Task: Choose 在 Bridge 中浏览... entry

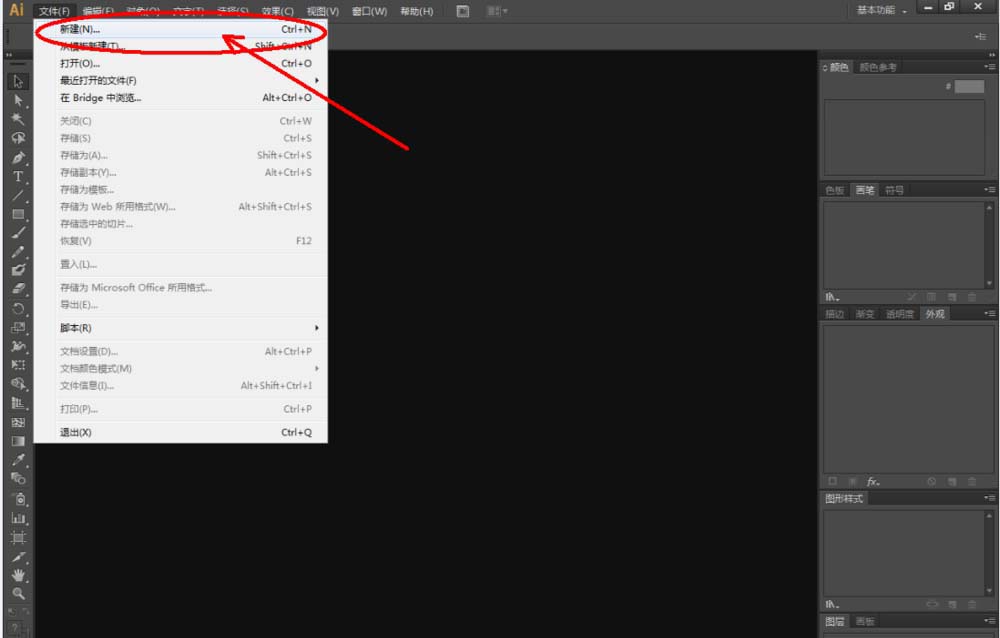Action: [181, 98]
